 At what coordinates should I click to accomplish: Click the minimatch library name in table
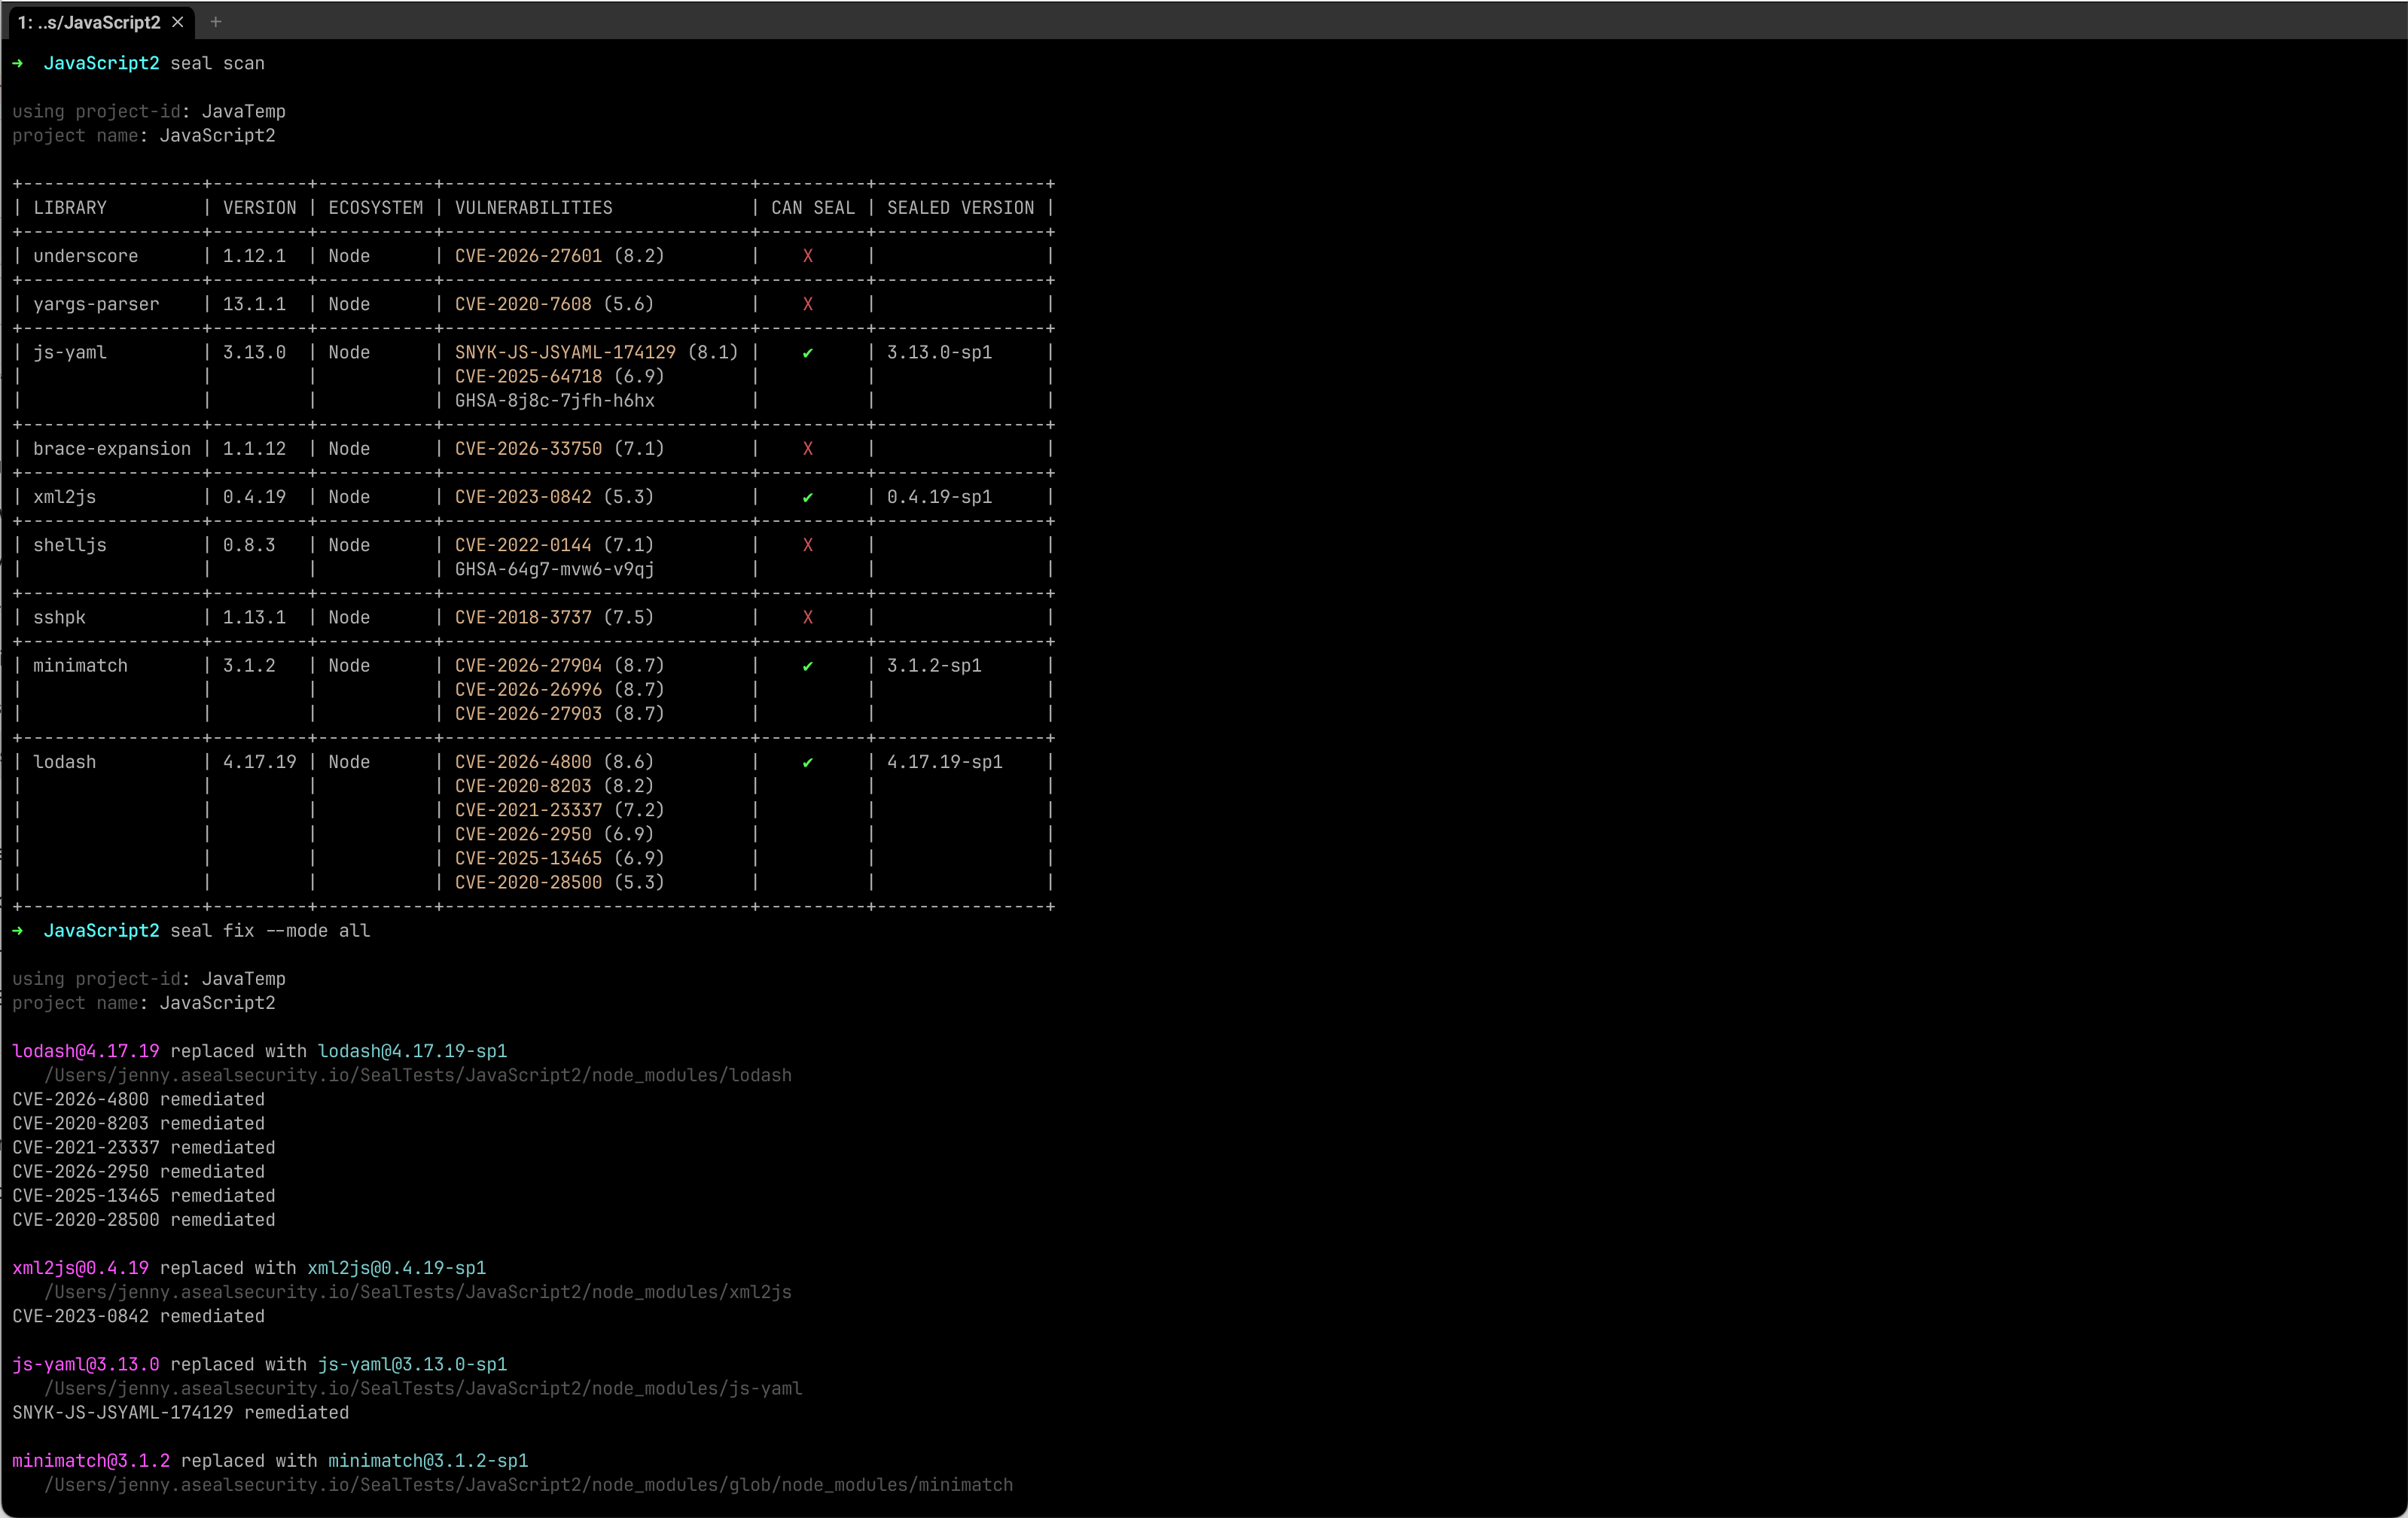click(80, 666)
